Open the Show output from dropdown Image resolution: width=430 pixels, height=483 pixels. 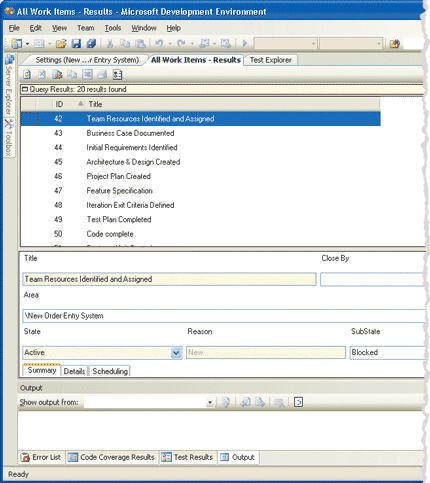210,403
